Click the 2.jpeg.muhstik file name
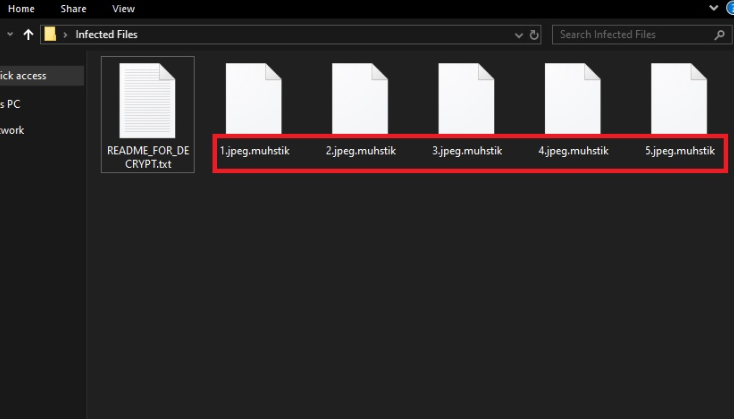 [x=361, y=151]
